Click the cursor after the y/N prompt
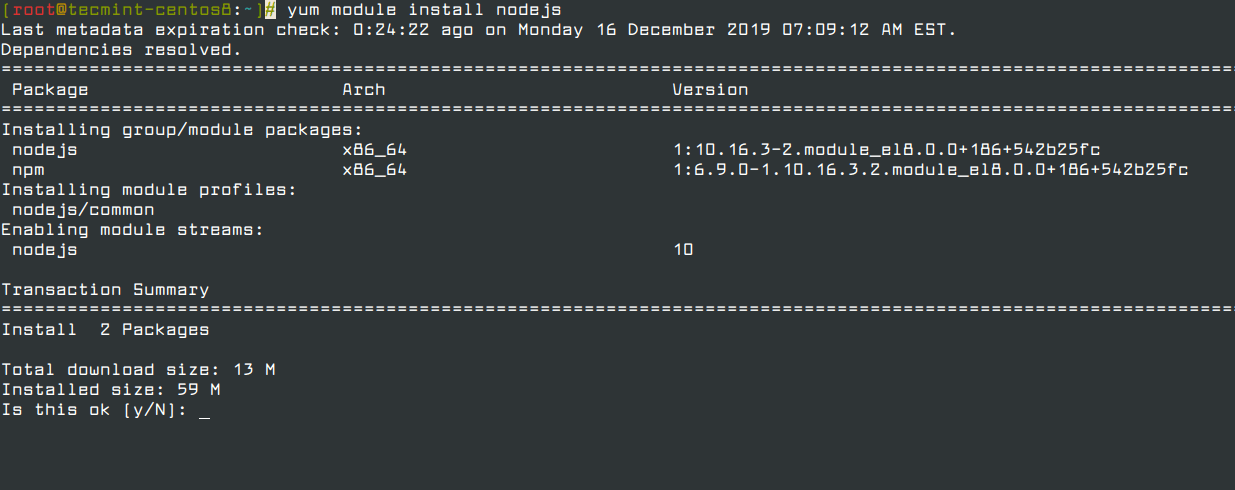The height and width of the screenshot is (490, 1235). (x=204, y=415)
